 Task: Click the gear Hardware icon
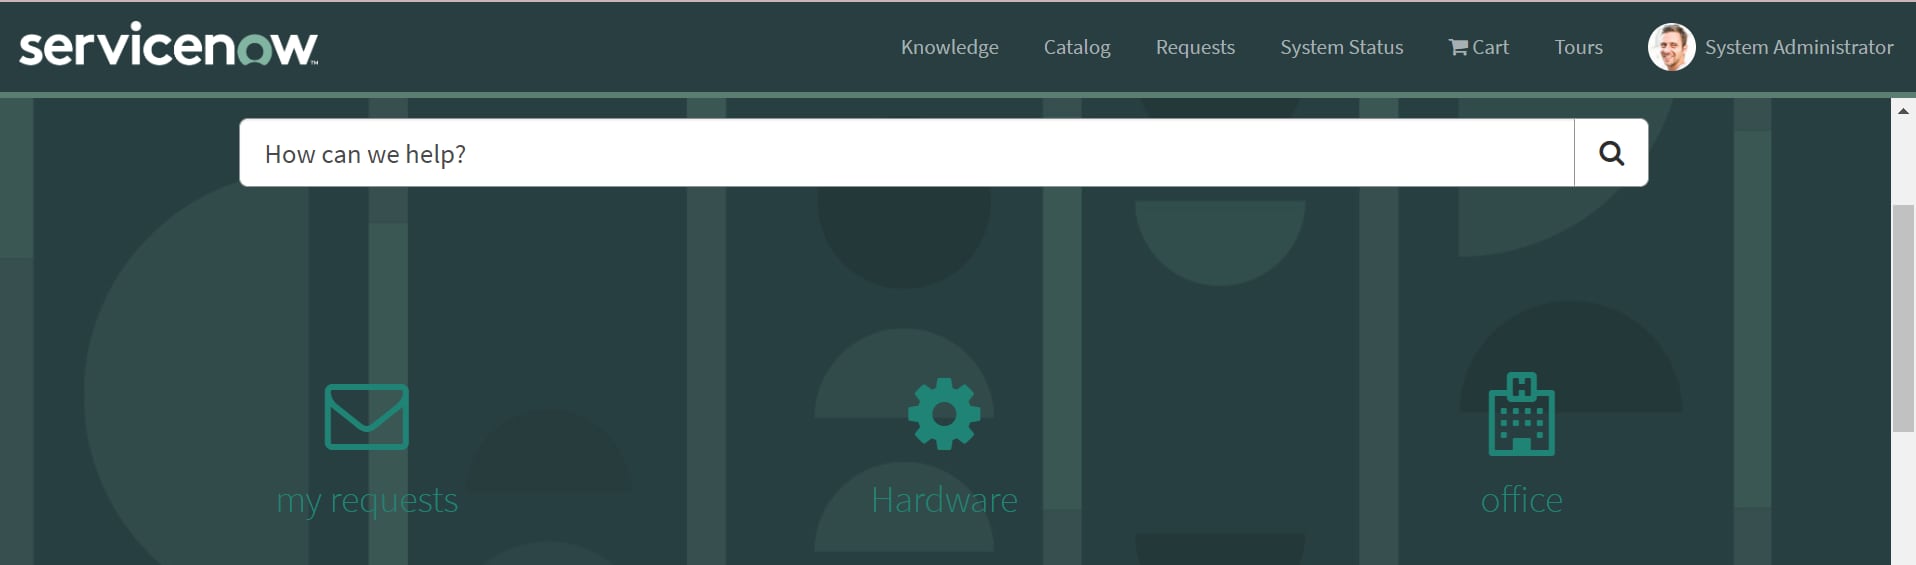click(944, 414)
